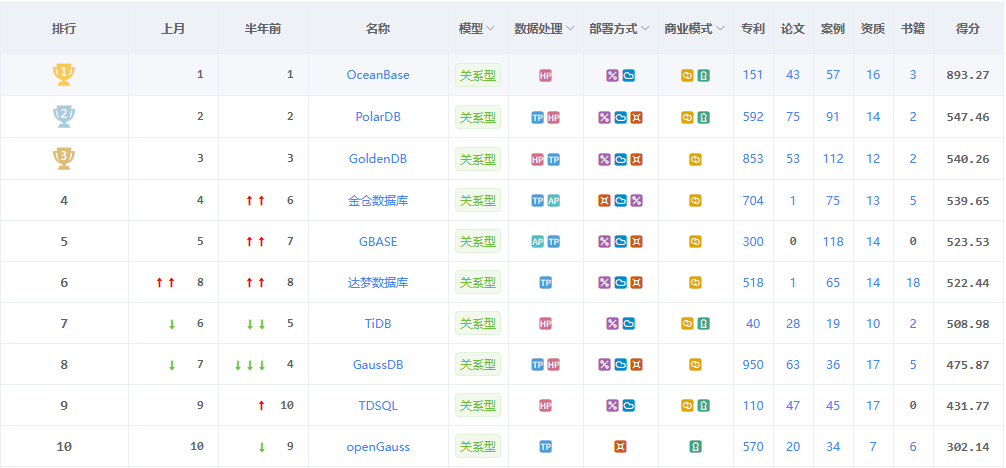This screenshot has height=468, width=1006.
Task: Click the qualification count 7 for openGauss
Action: point(873,447)
